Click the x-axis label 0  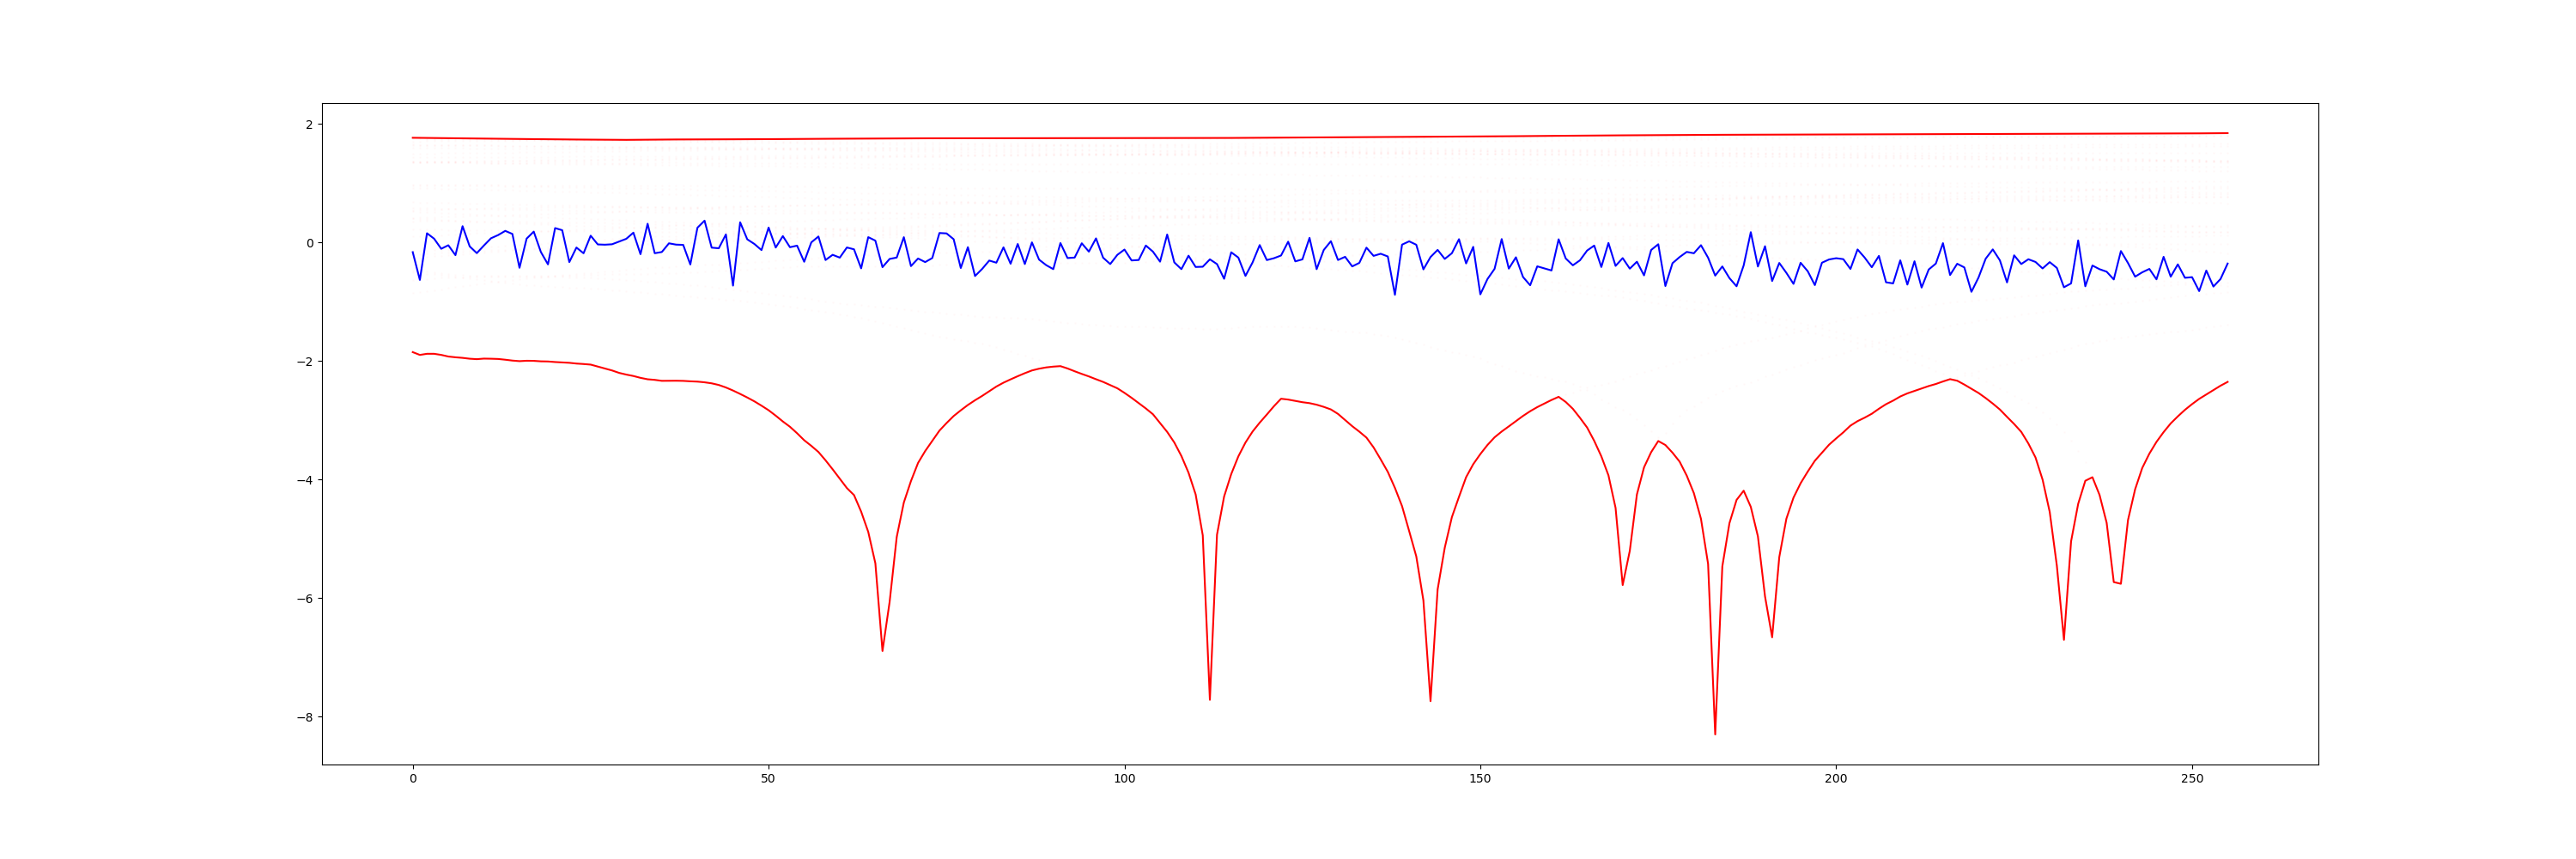pos(413,779)
